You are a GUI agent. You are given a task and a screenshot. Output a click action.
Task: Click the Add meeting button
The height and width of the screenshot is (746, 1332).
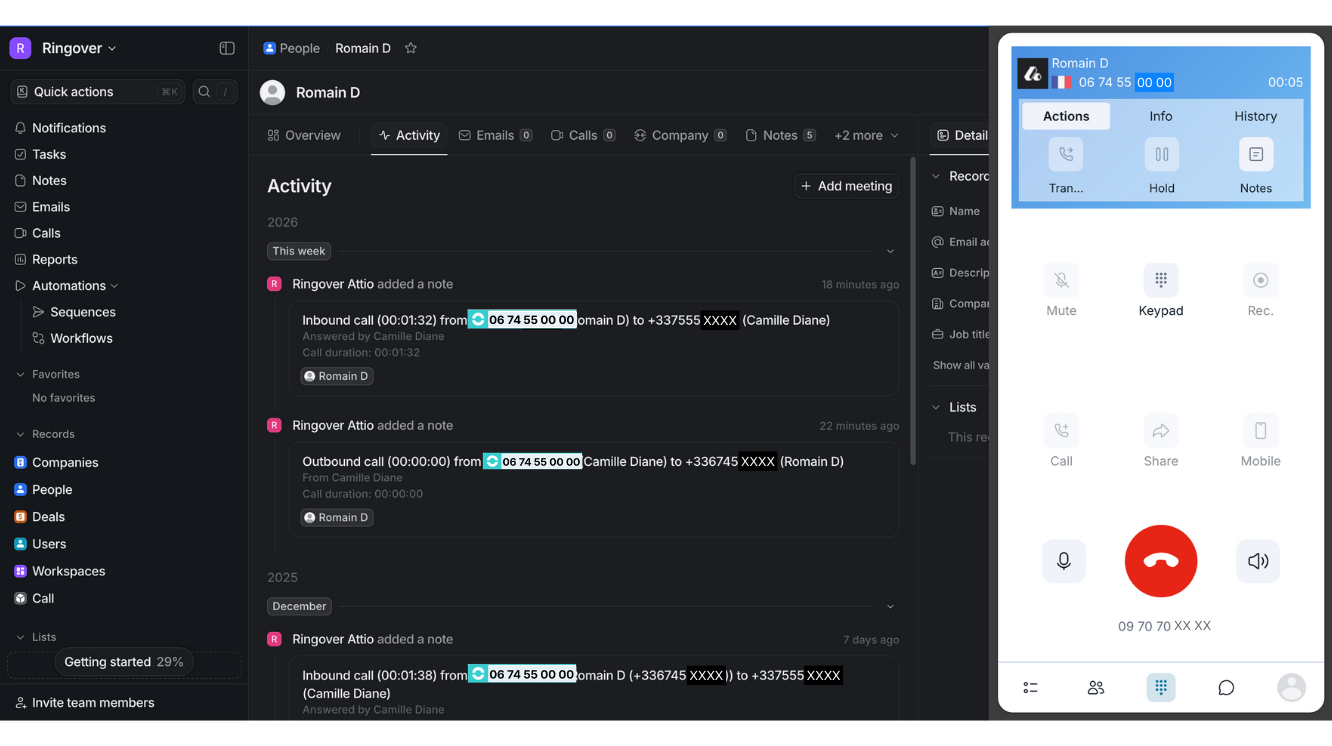pyautogui.click(x=846, y=185)
